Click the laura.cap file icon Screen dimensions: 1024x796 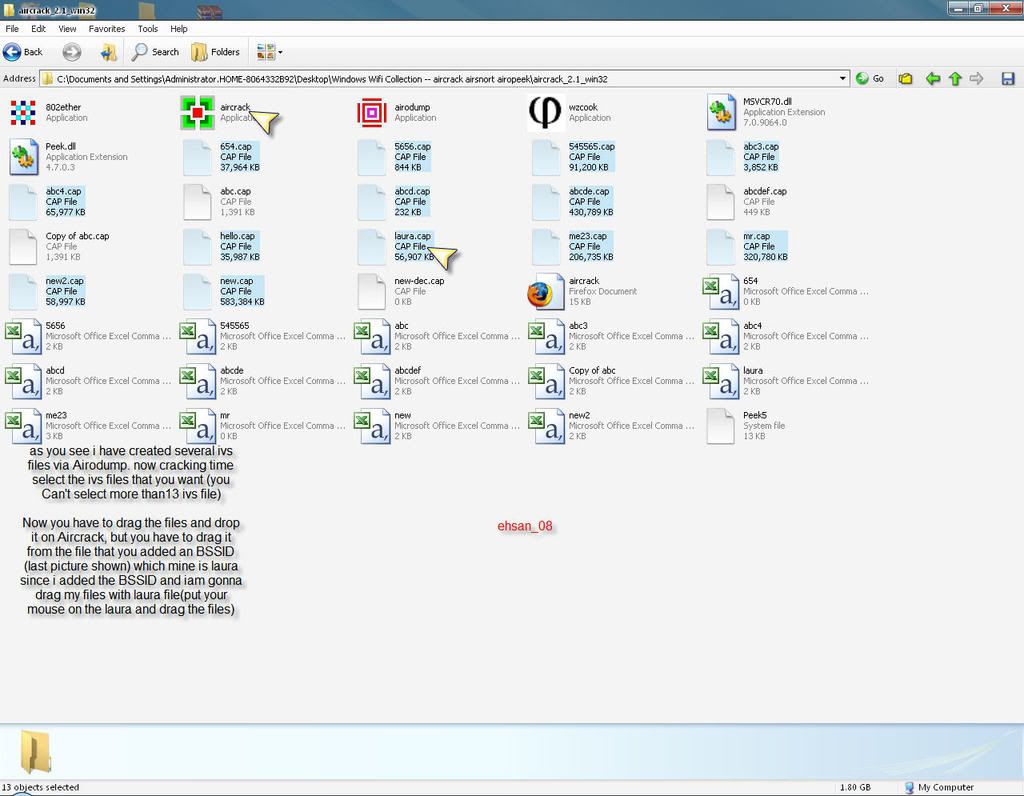[x=372, y=247]
